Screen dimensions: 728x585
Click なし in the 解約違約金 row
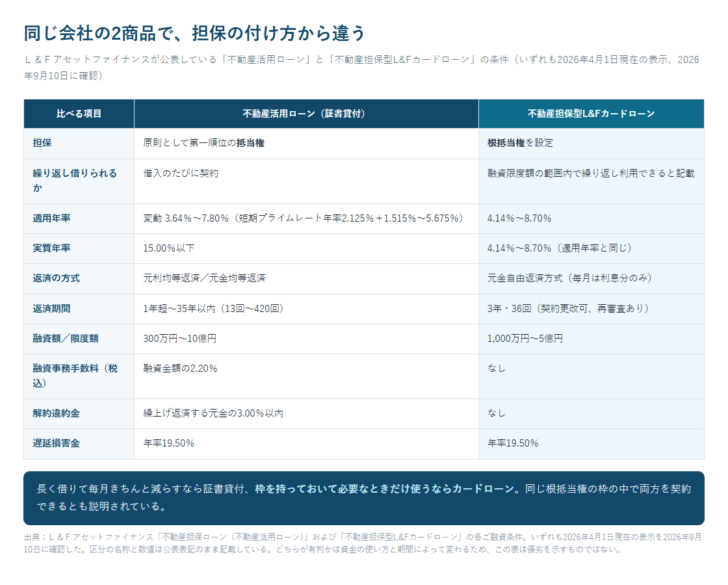click(591, 414)
